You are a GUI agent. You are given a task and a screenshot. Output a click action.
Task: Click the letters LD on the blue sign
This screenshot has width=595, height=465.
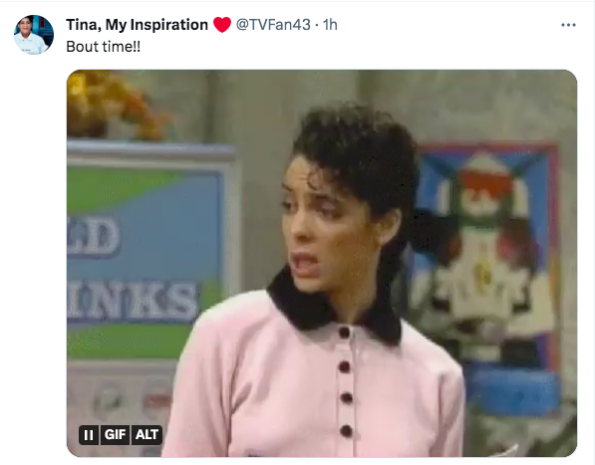point(94,237)
